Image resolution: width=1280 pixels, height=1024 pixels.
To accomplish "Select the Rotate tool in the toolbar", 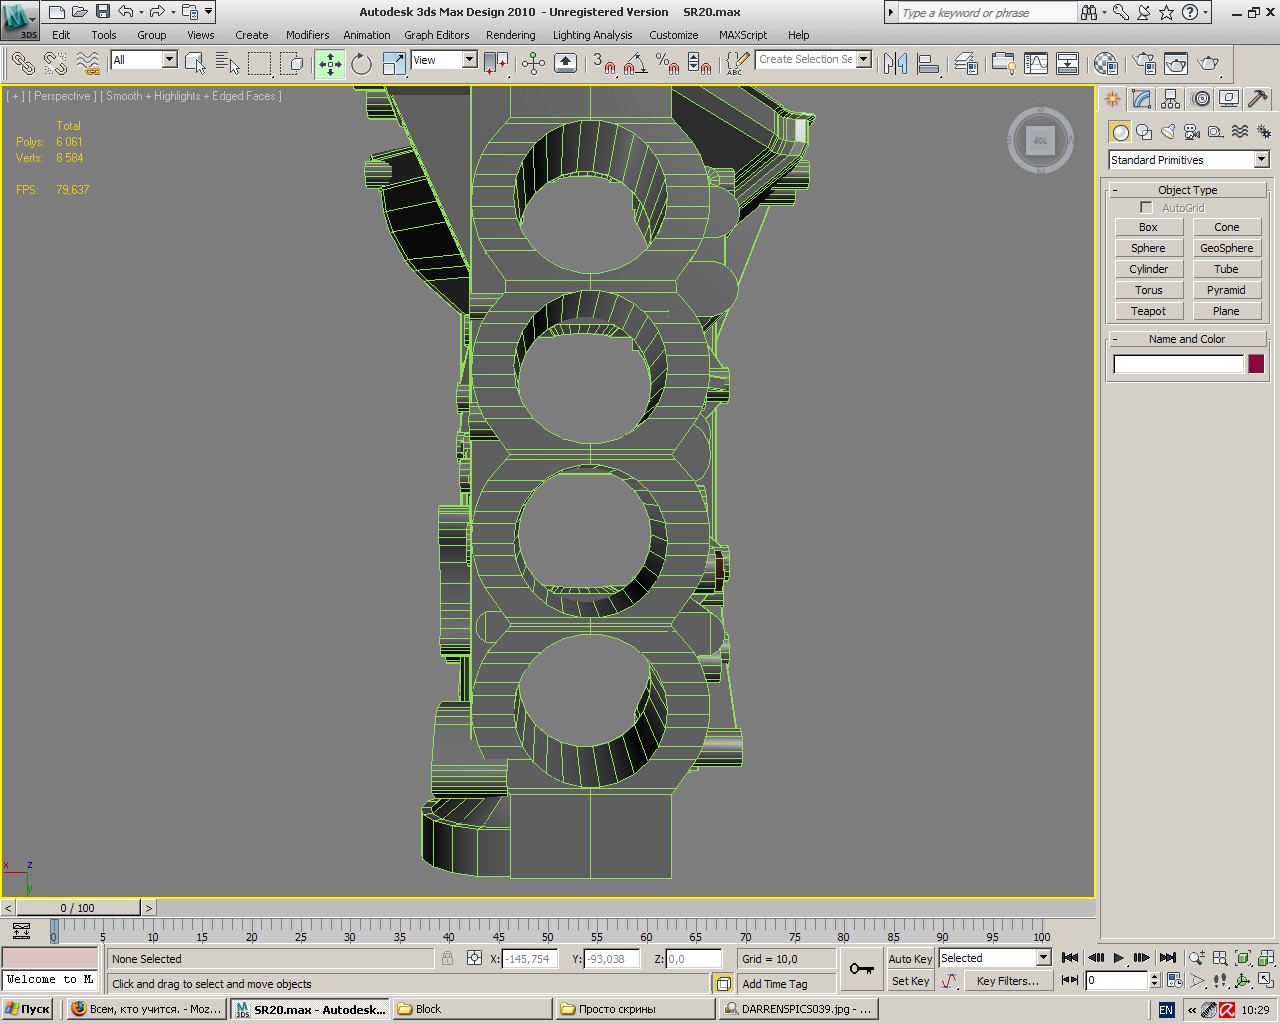I will click(x=361, y=64).
